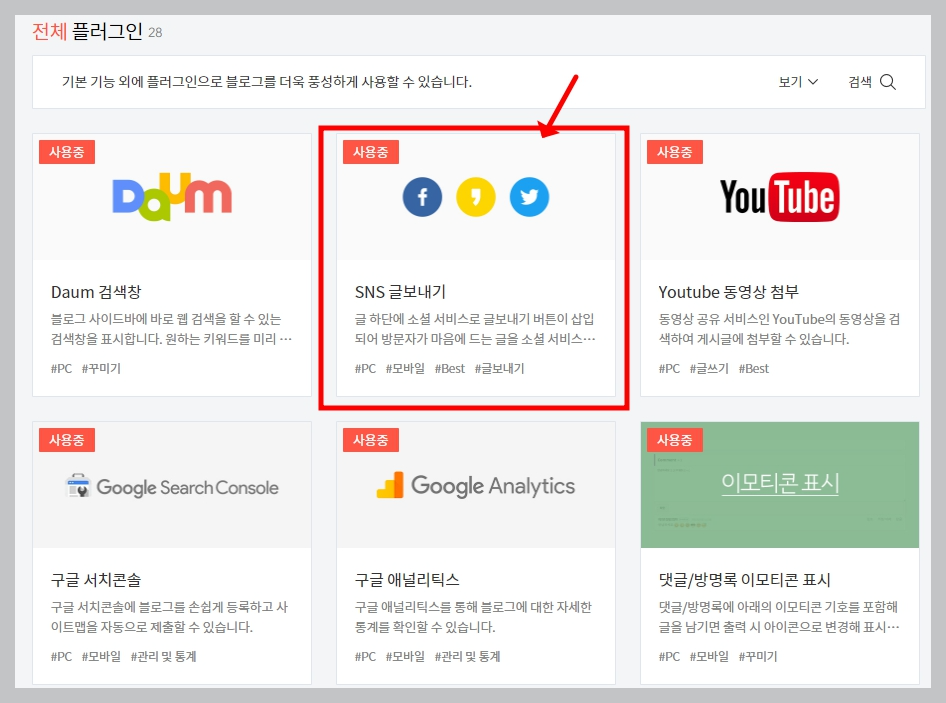The image size is (946, 703).
Task: Click the 구글 서치콘솔 description text
Action: click(170, 617)
